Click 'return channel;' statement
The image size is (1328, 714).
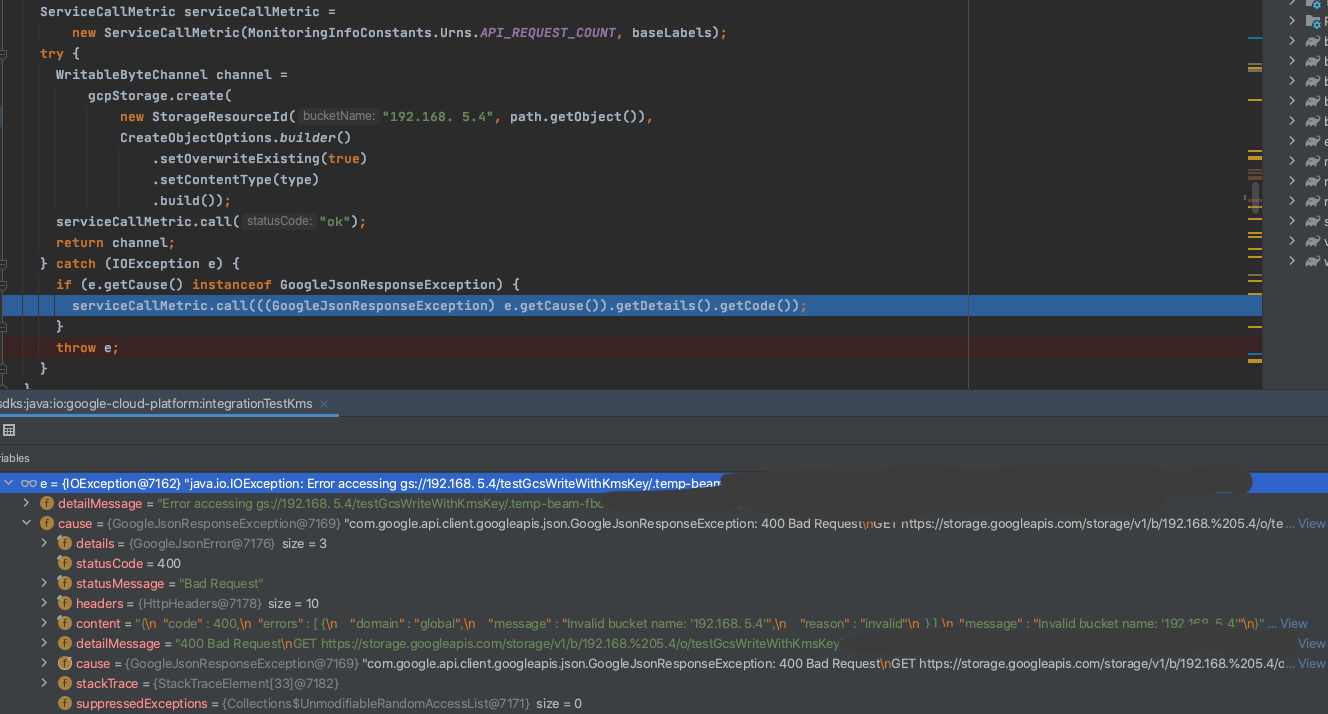click(x=115, y=242)
